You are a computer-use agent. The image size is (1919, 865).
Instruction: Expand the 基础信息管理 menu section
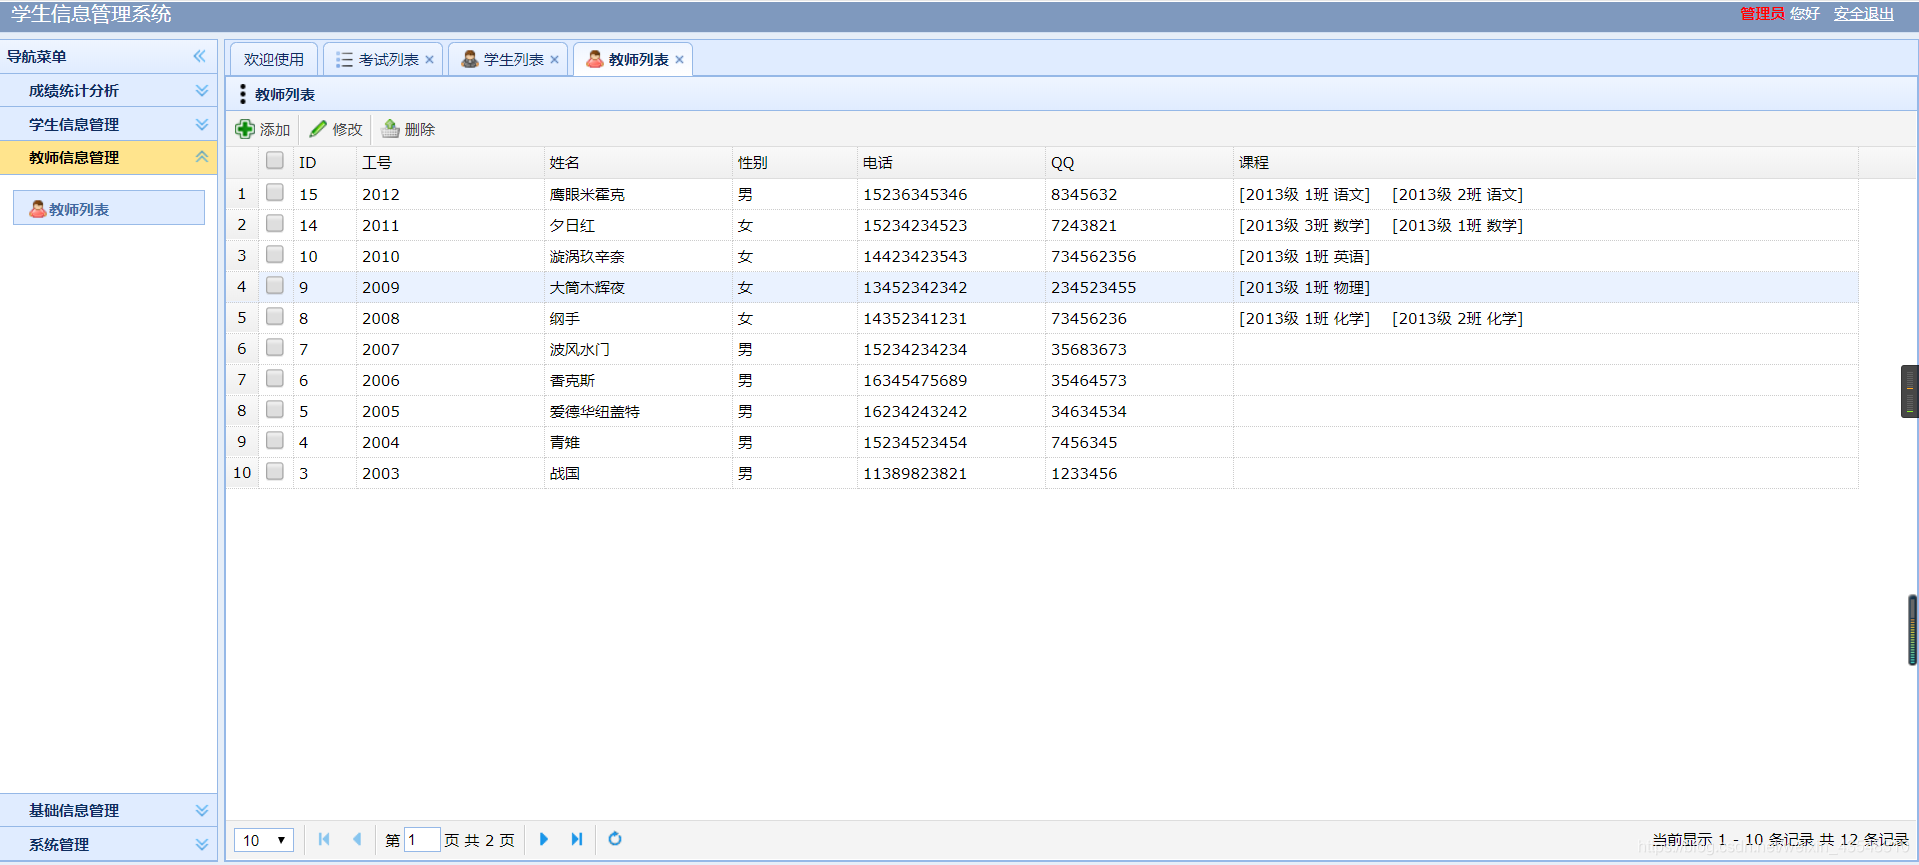(x=202, y=810)
